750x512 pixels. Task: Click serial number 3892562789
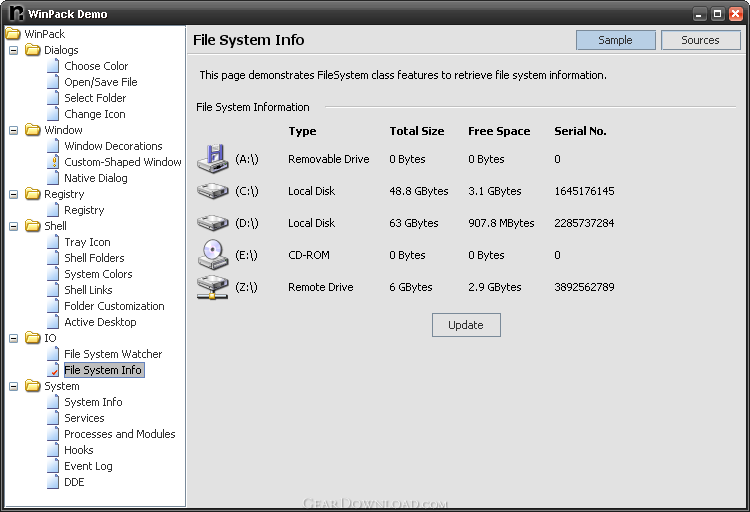584,287
